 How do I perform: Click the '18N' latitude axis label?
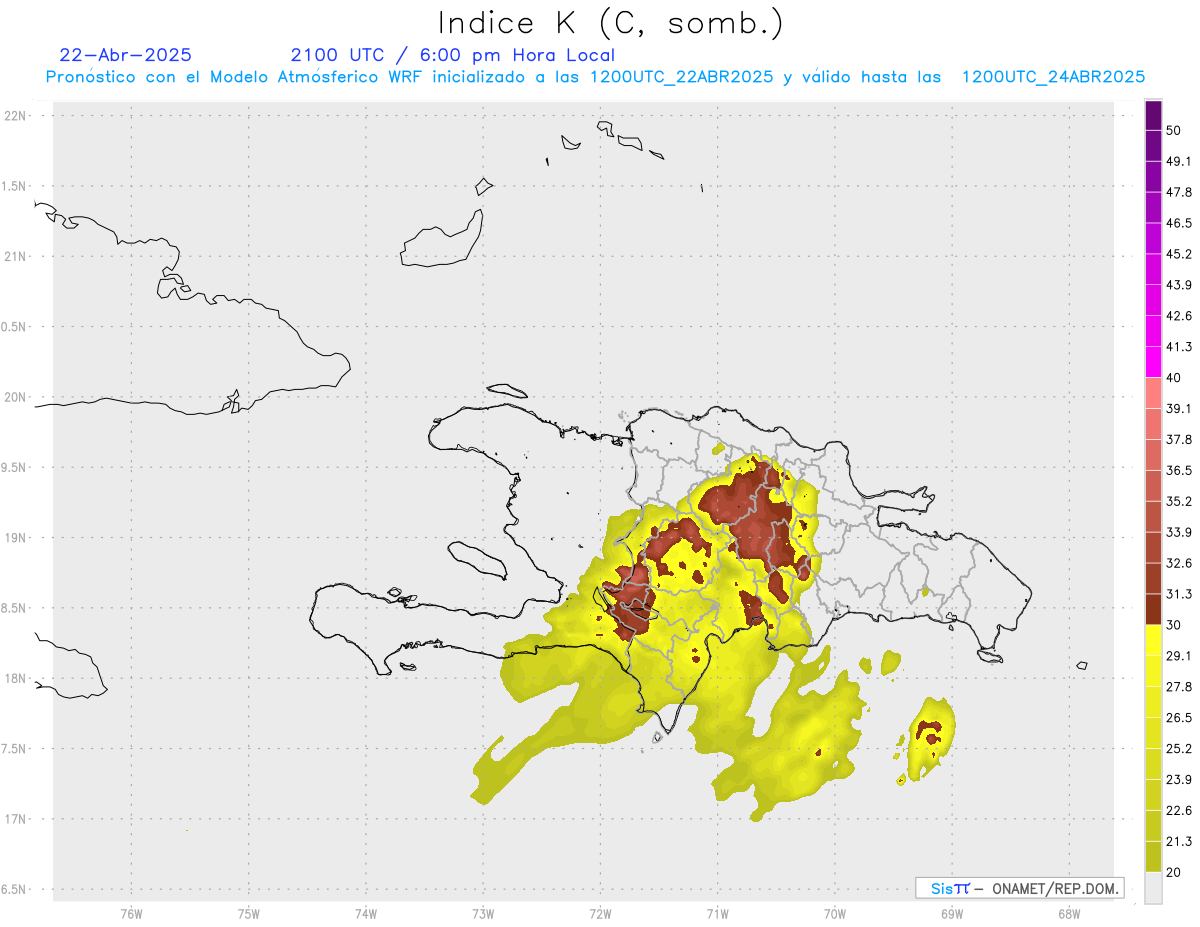tap(16, 679)
